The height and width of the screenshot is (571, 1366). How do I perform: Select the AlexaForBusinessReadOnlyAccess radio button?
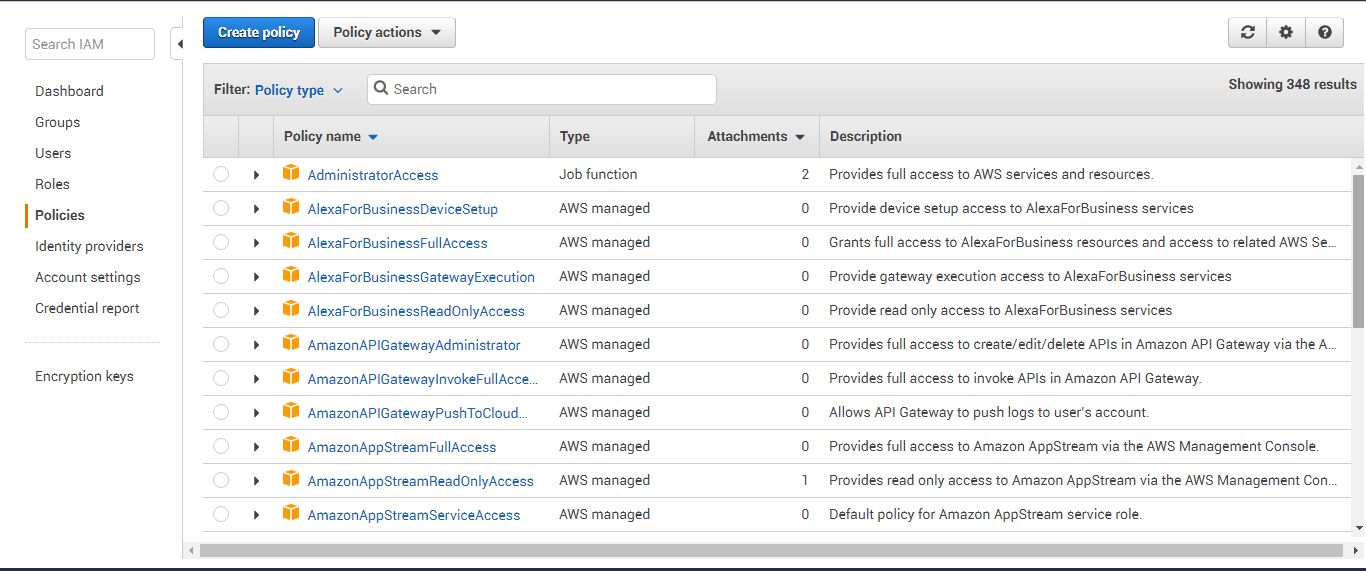pos(221,310)
